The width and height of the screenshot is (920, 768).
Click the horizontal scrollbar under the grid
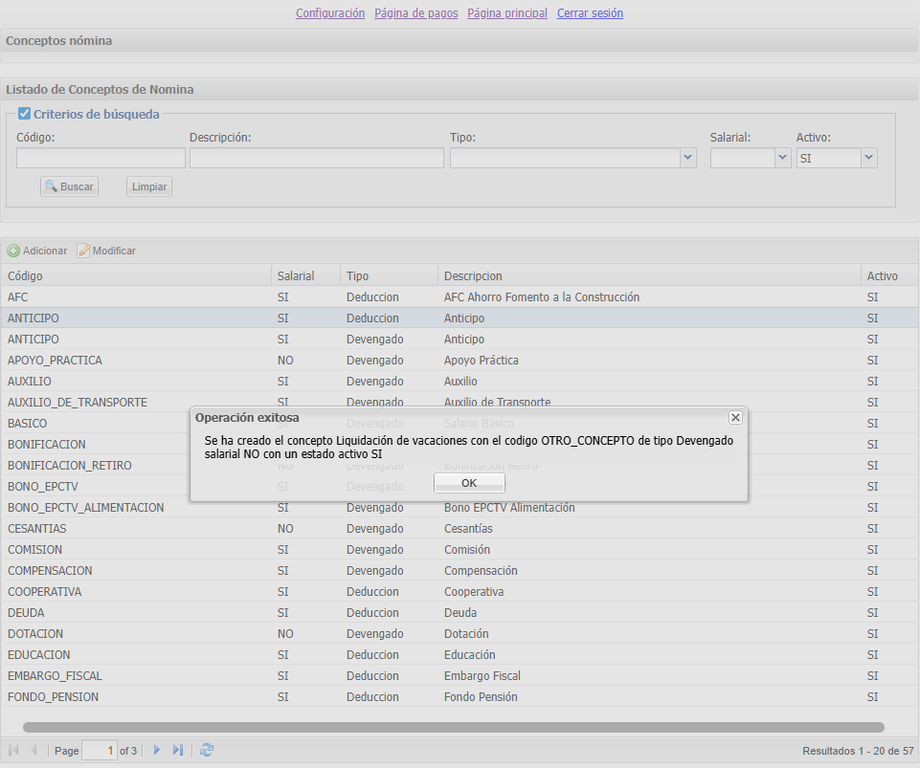coord(453,727)
